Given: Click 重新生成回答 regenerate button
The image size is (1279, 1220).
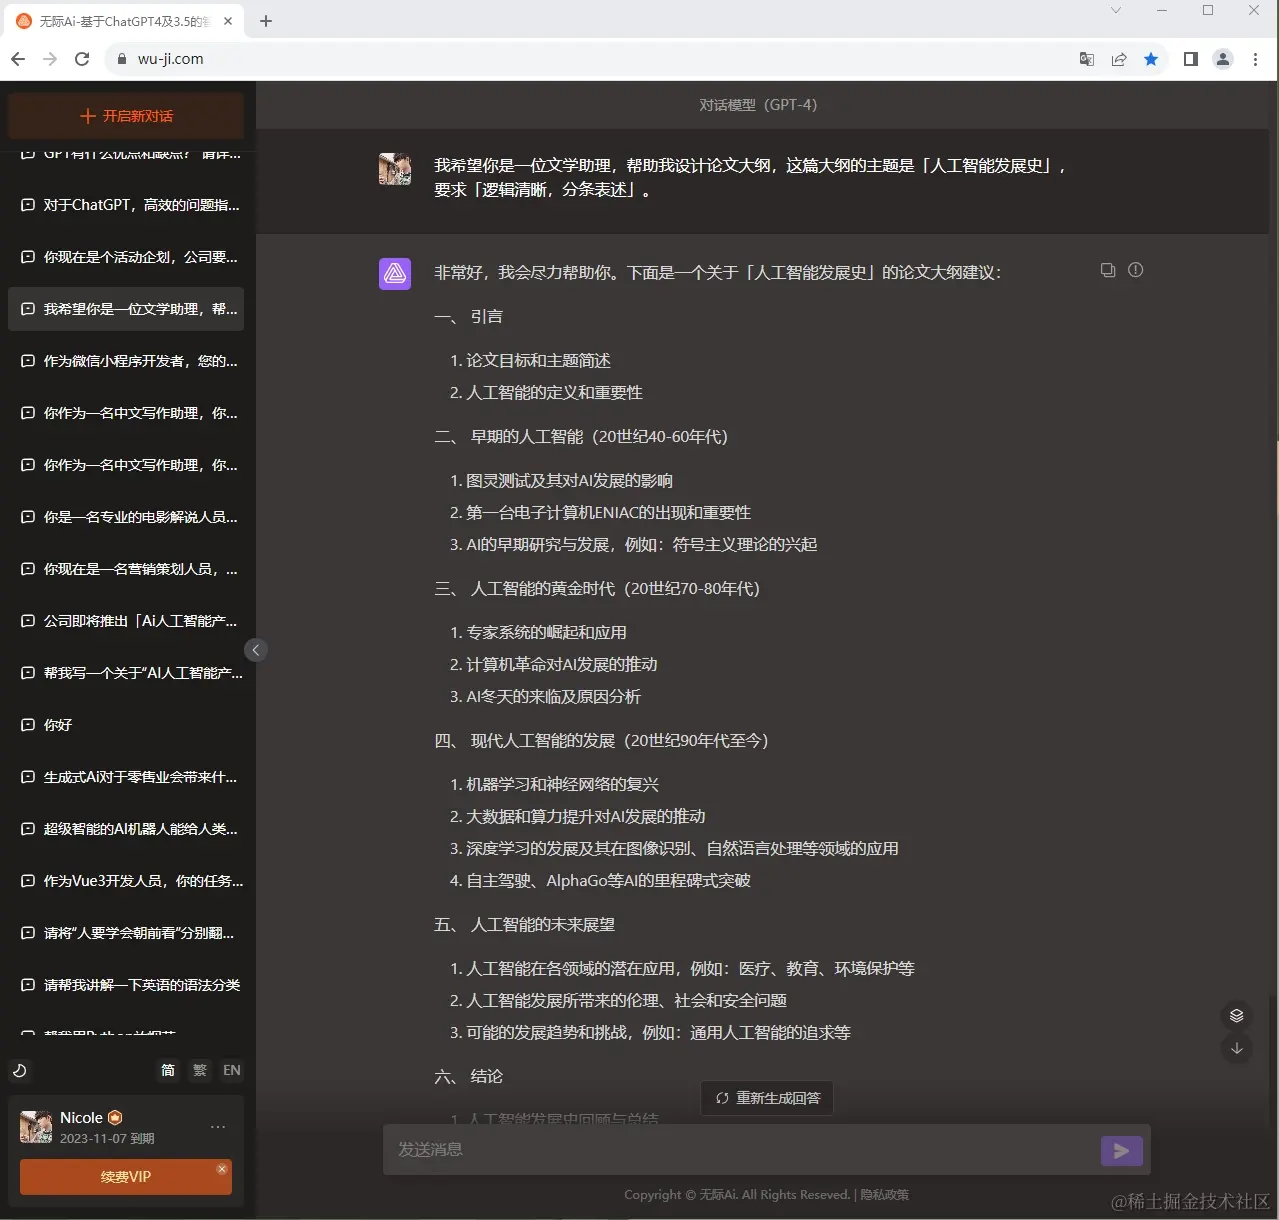Looking at the screenshot, I should tap(767, 1098).
